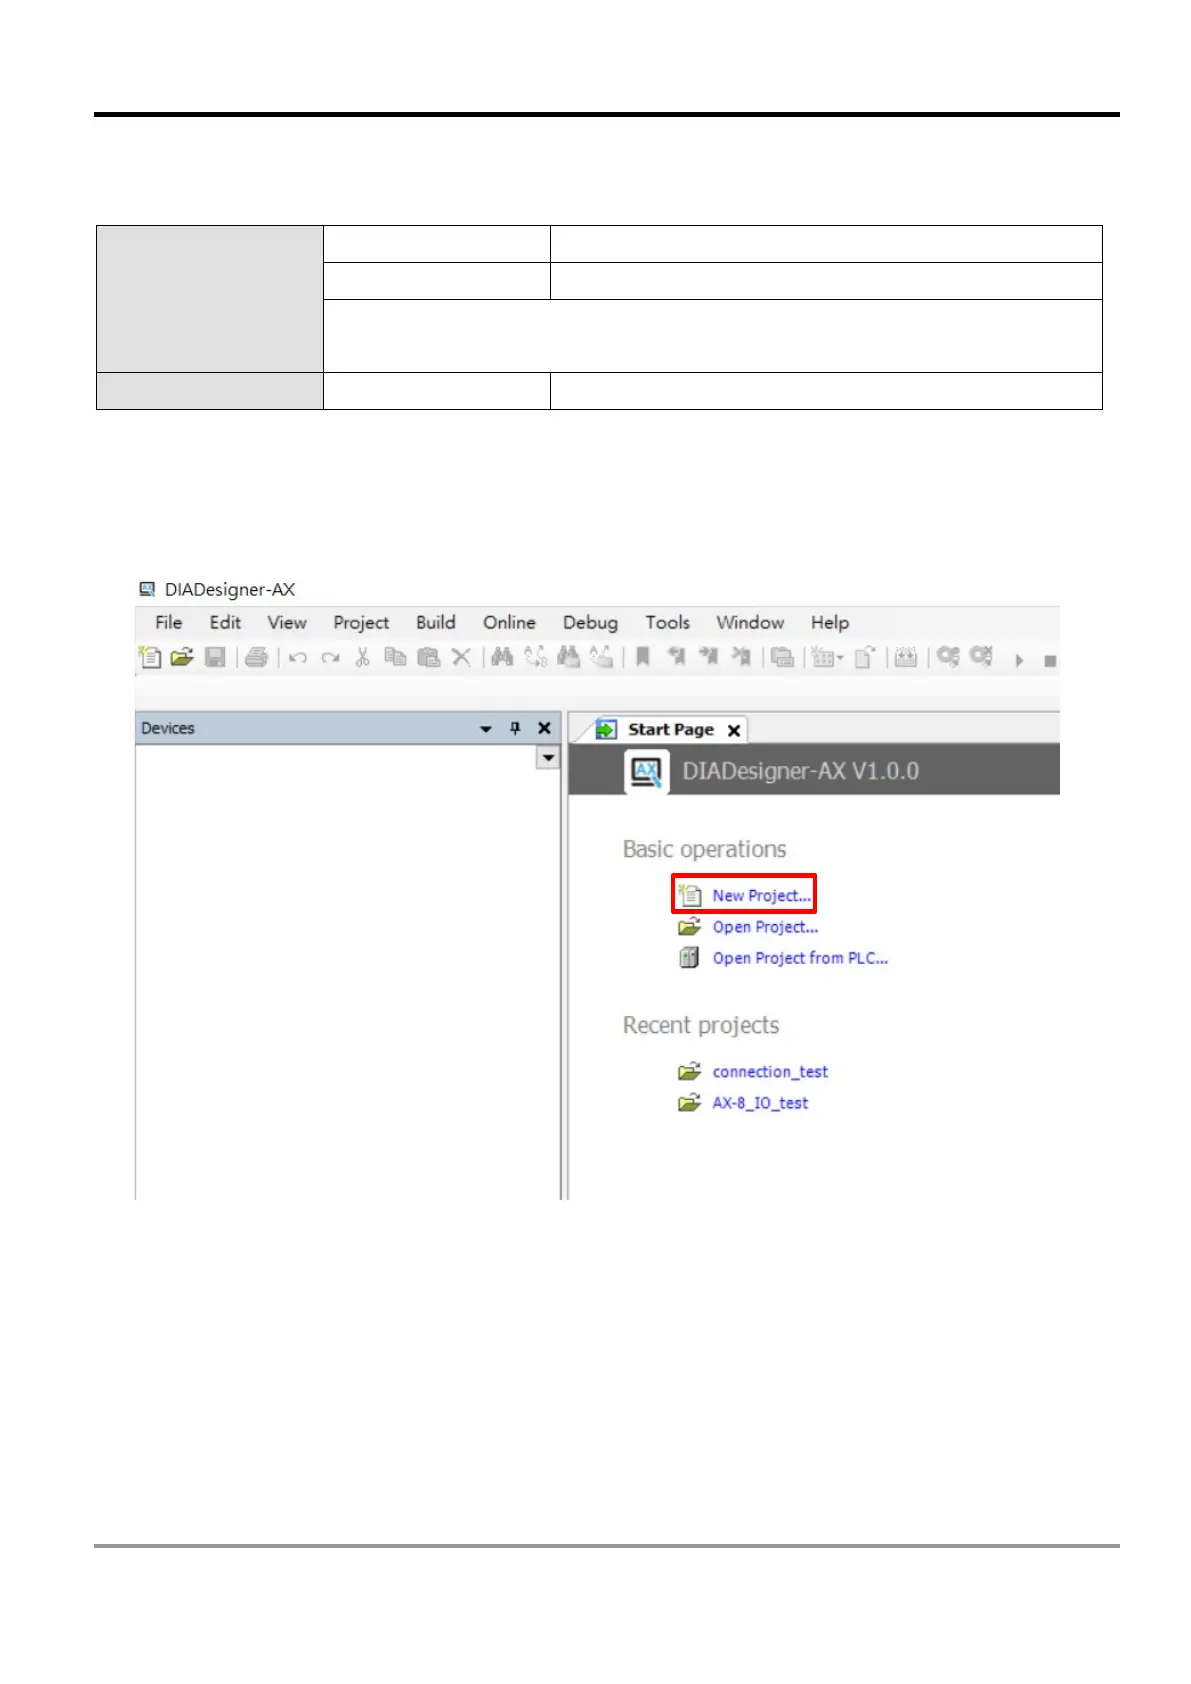Select the Start Page tab
The image size is (1191, 1684).
(x=670, y=729)
